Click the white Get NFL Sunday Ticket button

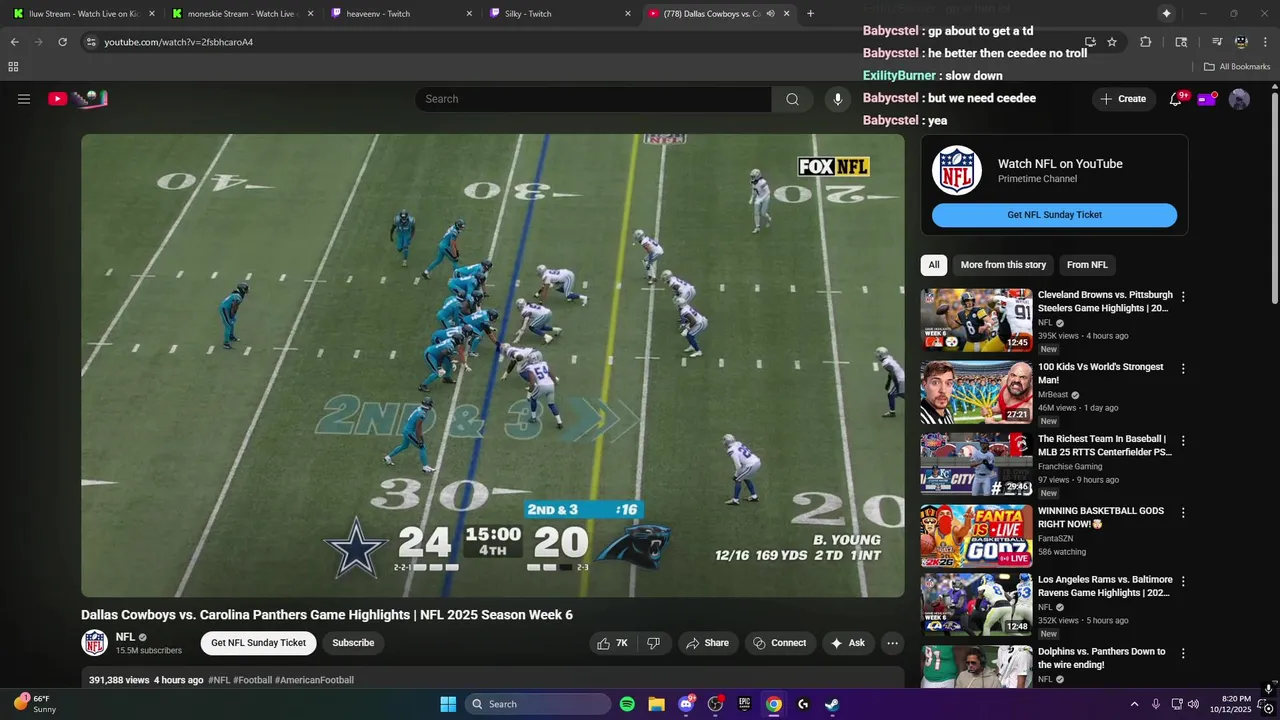tap(258, 643)
